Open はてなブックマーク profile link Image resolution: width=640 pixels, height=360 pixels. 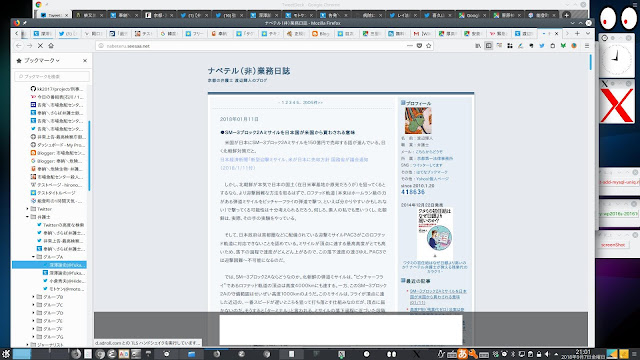pyautogui.click(x=432, y=172)
